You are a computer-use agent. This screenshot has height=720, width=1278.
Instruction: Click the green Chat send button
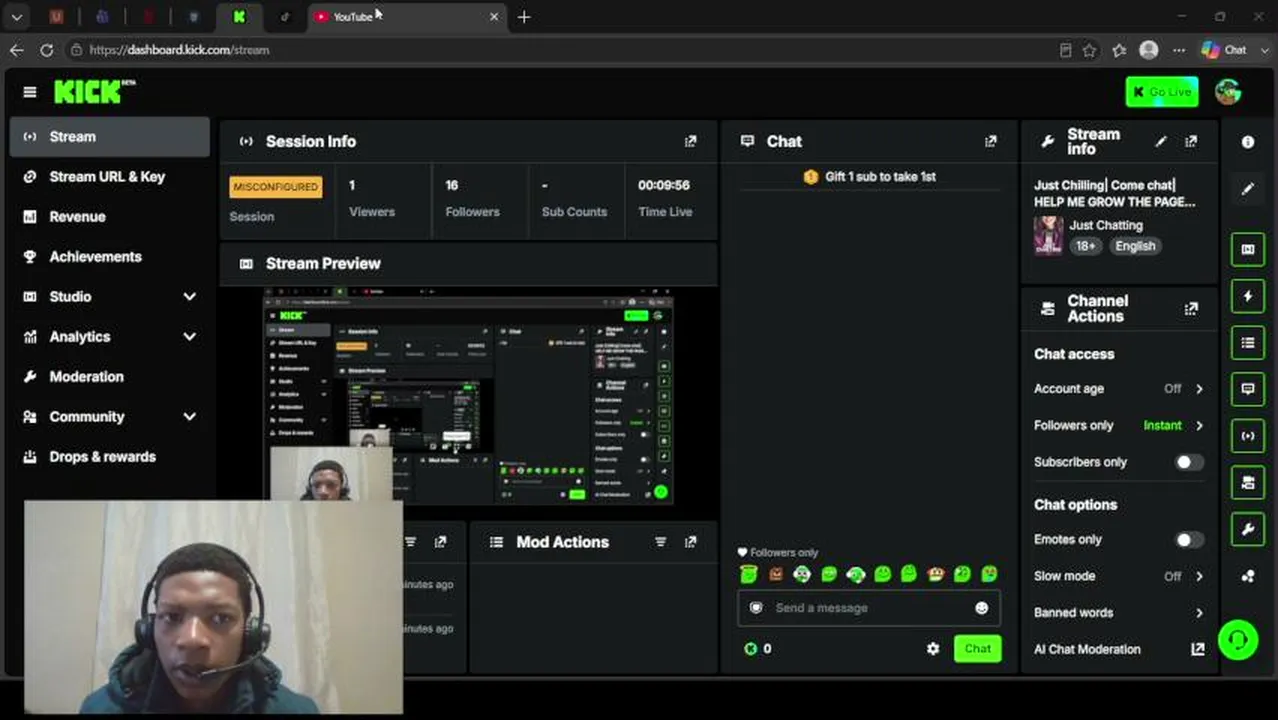click(978, 649)
